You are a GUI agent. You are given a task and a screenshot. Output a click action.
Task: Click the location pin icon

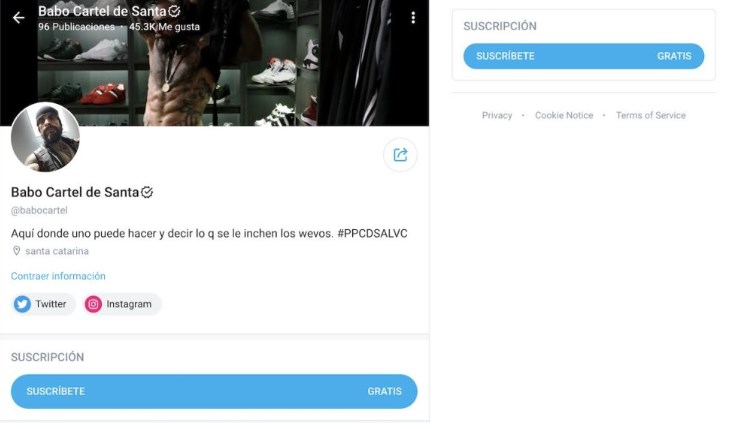[x=16, y=251]
